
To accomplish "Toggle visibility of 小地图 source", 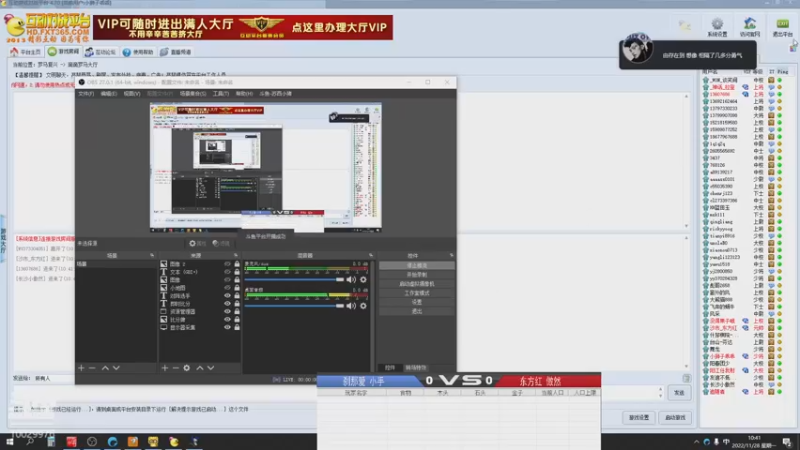I will (x=227, y=288).
